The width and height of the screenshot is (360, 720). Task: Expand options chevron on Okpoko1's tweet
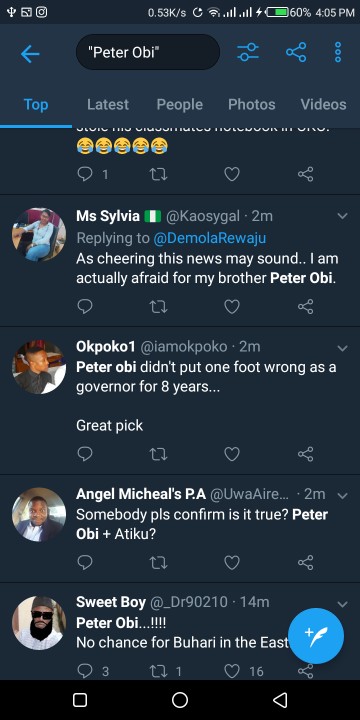[343, 348]
